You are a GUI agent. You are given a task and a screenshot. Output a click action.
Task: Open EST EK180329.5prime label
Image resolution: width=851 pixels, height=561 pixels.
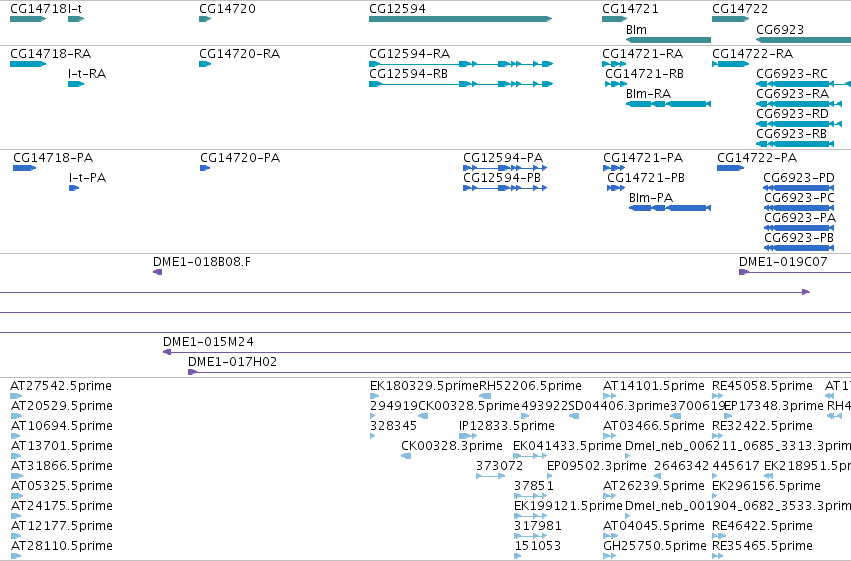click(x=424, y=386)
